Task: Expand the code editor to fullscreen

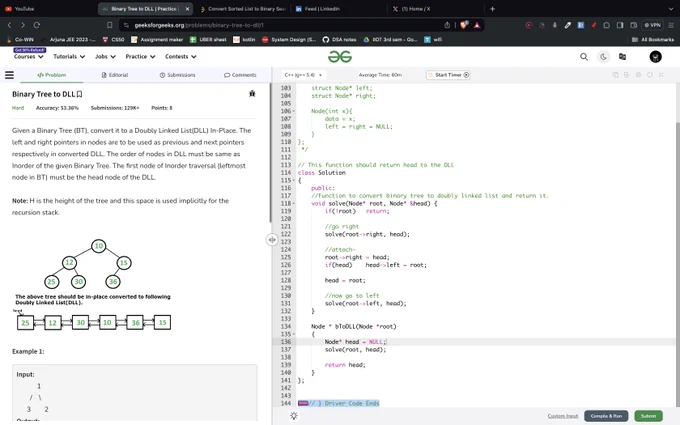Action: tap(661, 75)
